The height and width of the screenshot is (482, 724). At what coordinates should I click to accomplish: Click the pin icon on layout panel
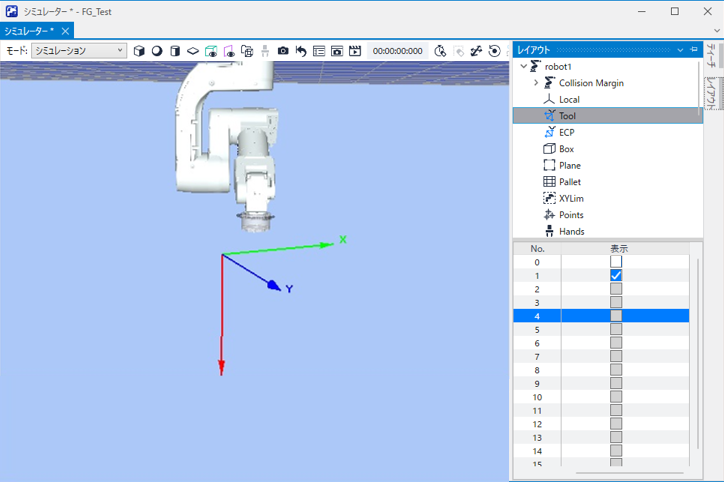point(694,49)
